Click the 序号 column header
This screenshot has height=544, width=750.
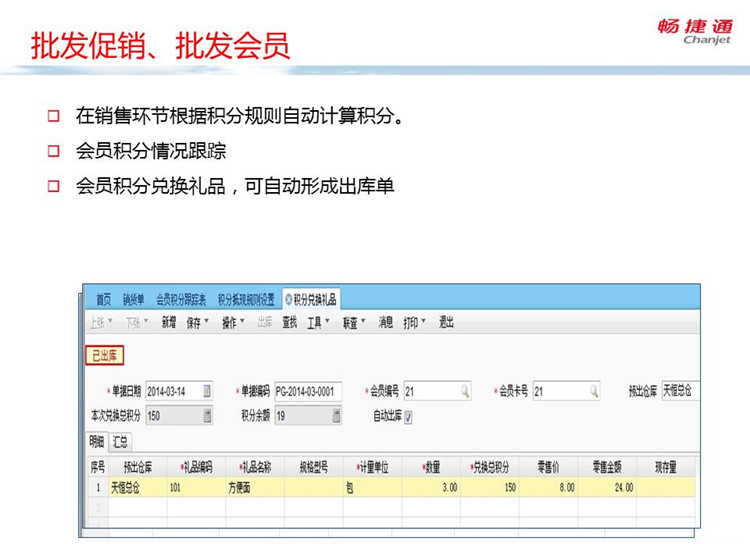(x=98, y=467)
